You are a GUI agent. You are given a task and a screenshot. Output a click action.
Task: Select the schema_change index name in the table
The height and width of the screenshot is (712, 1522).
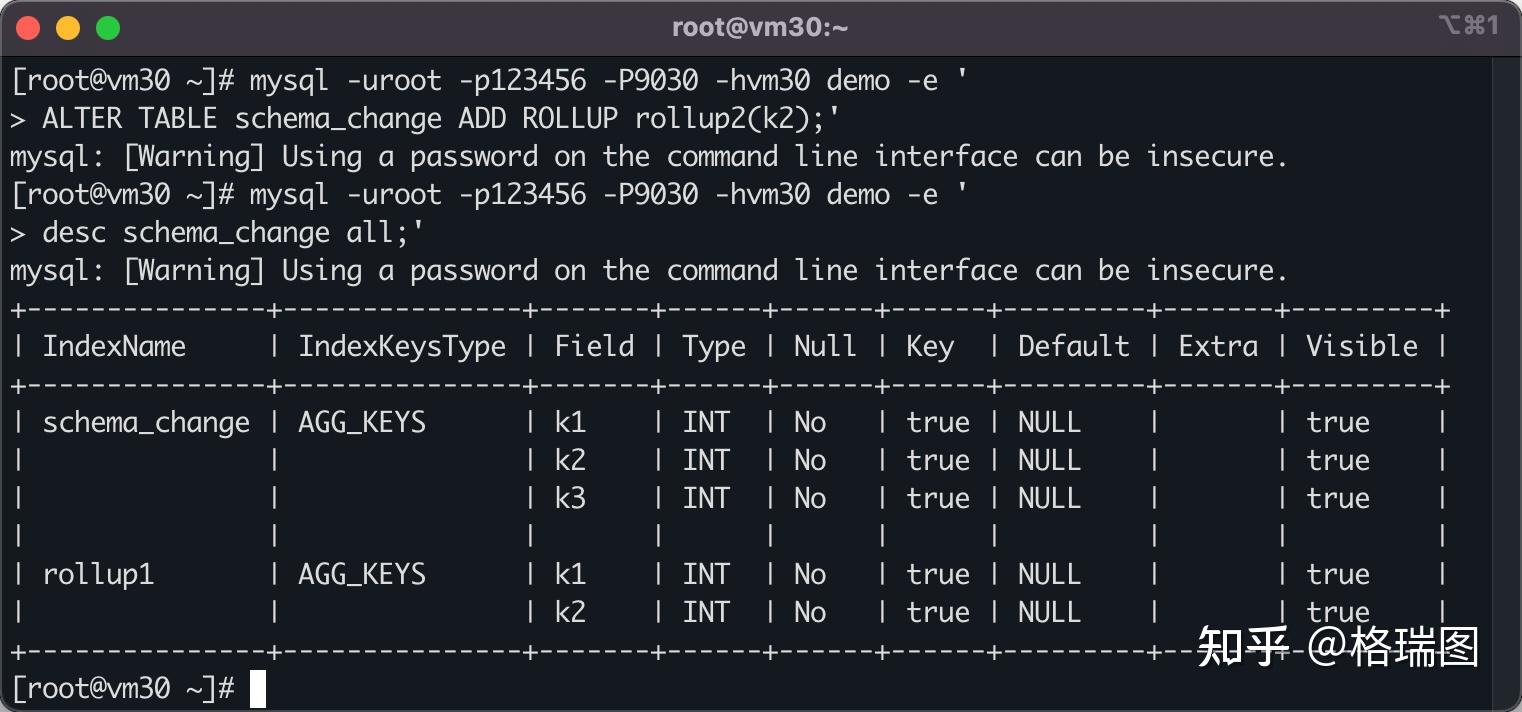pos(146,423)
